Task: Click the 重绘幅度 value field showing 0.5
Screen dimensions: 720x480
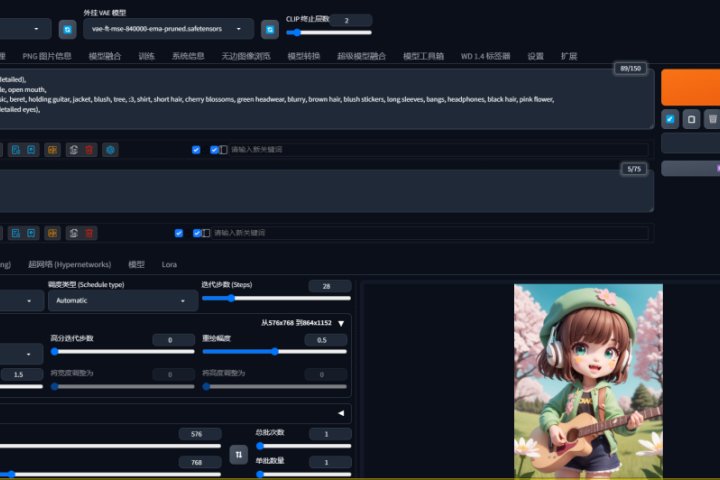Action: click(x=326, y=340)
